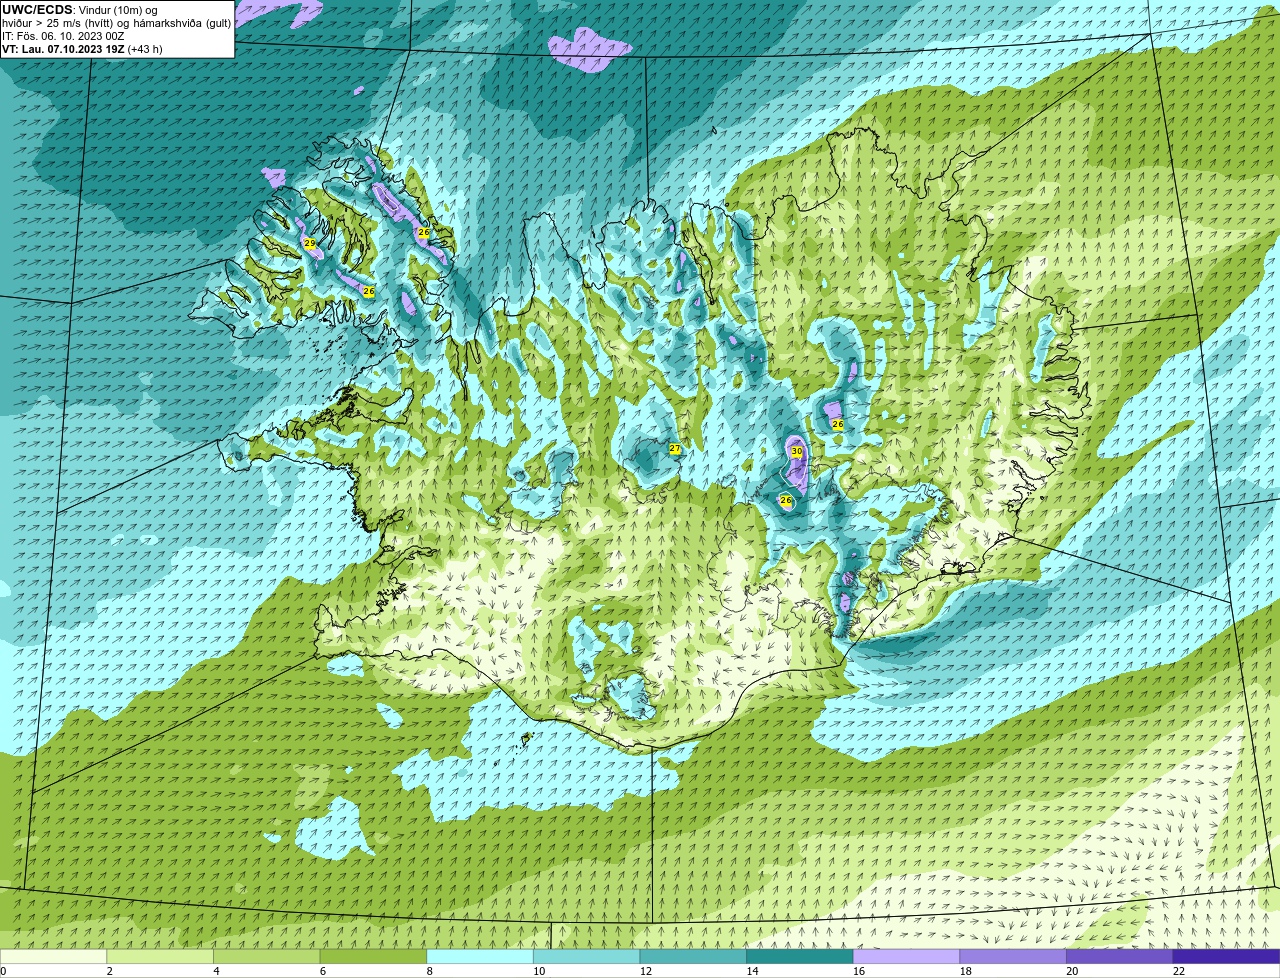
Task: Pick the 12–14 m/s medium teal swatch
Action: (x=693, y=956)
